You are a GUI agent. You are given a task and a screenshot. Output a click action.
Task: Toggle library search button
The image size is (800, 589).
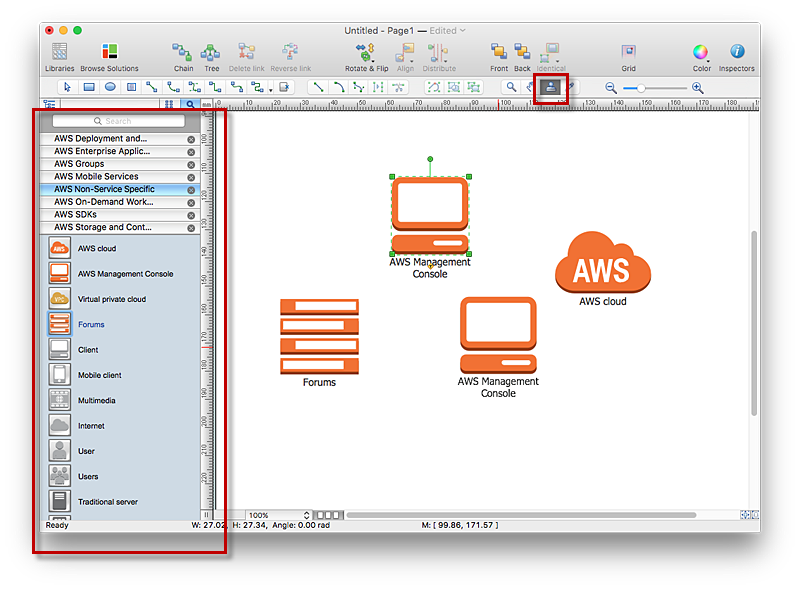(190, 104)
